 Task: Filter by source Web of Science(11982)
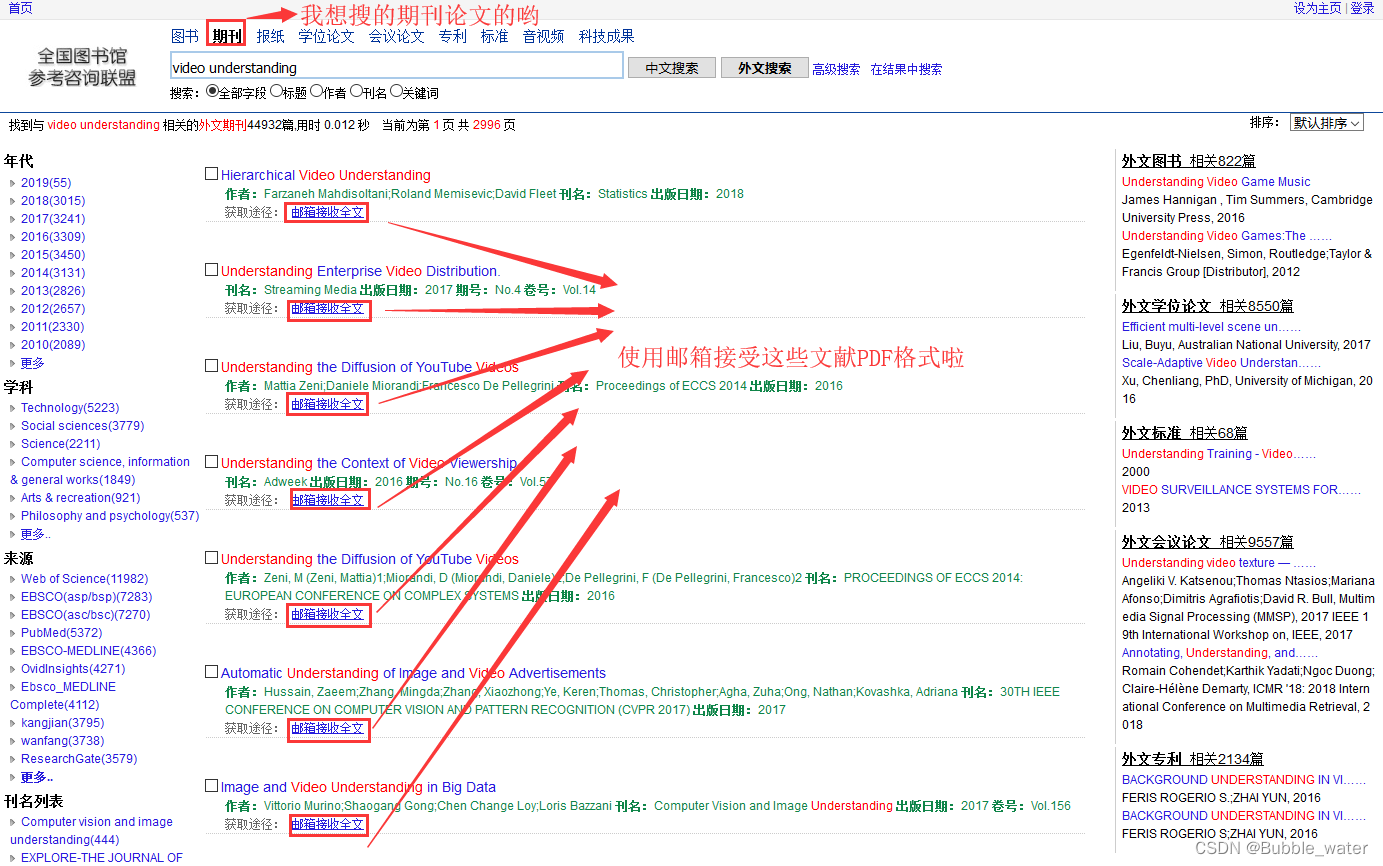pos(84,579)
